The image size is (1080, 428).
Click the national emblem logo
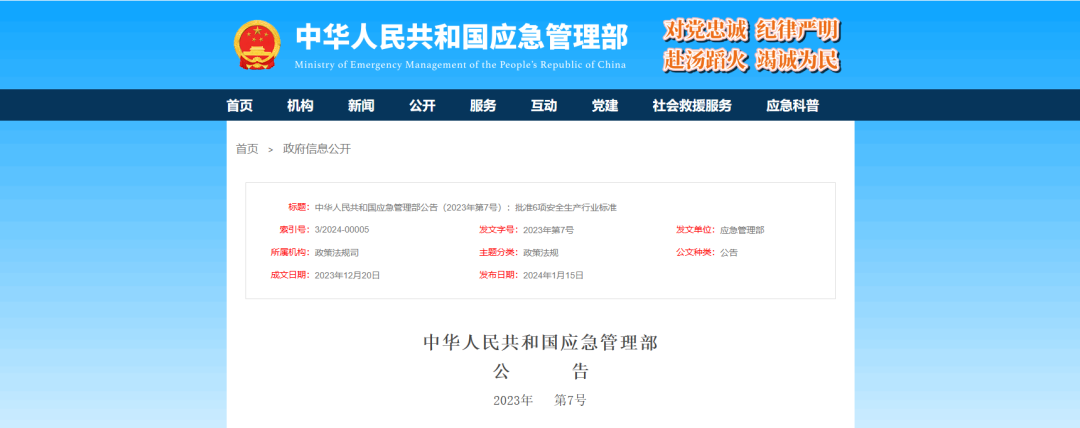pos(256,45)
